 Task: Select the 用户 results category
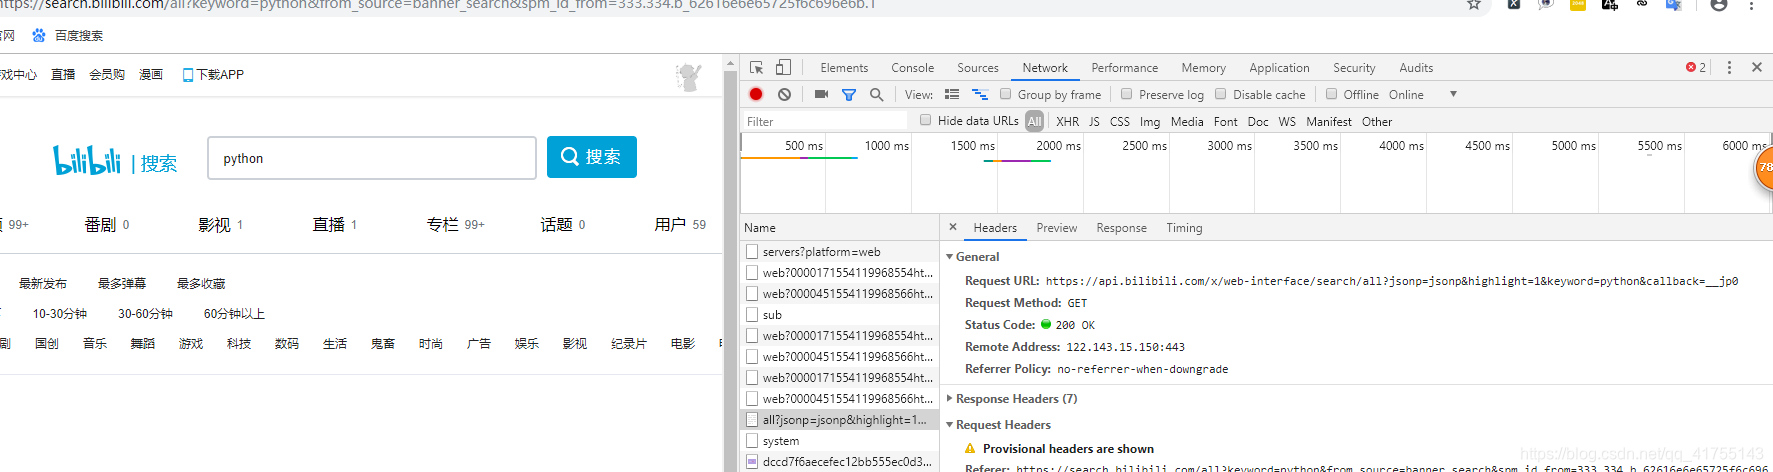pyautogui.click(x=680, y=225)
